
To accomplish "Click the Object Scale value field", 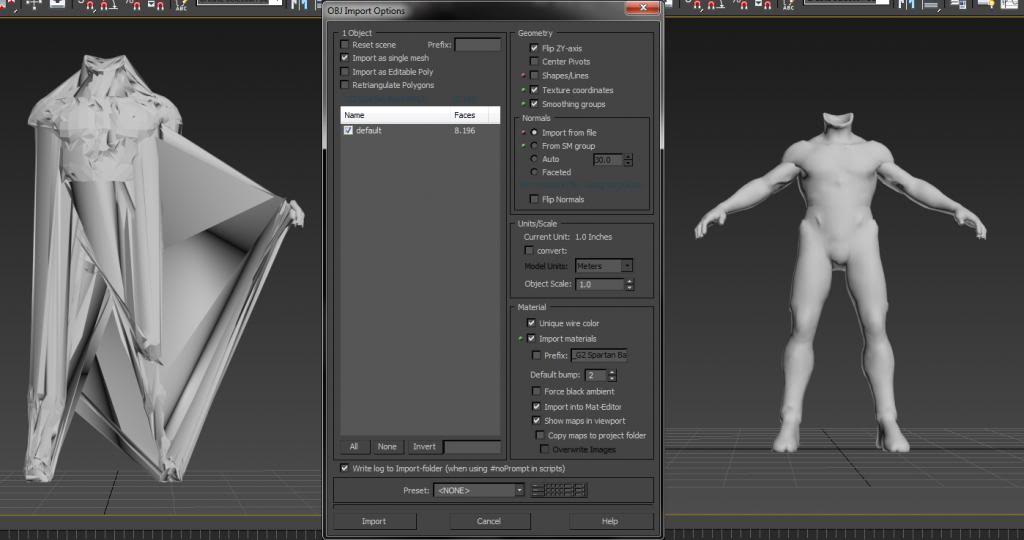I will [x=601, y=284].
